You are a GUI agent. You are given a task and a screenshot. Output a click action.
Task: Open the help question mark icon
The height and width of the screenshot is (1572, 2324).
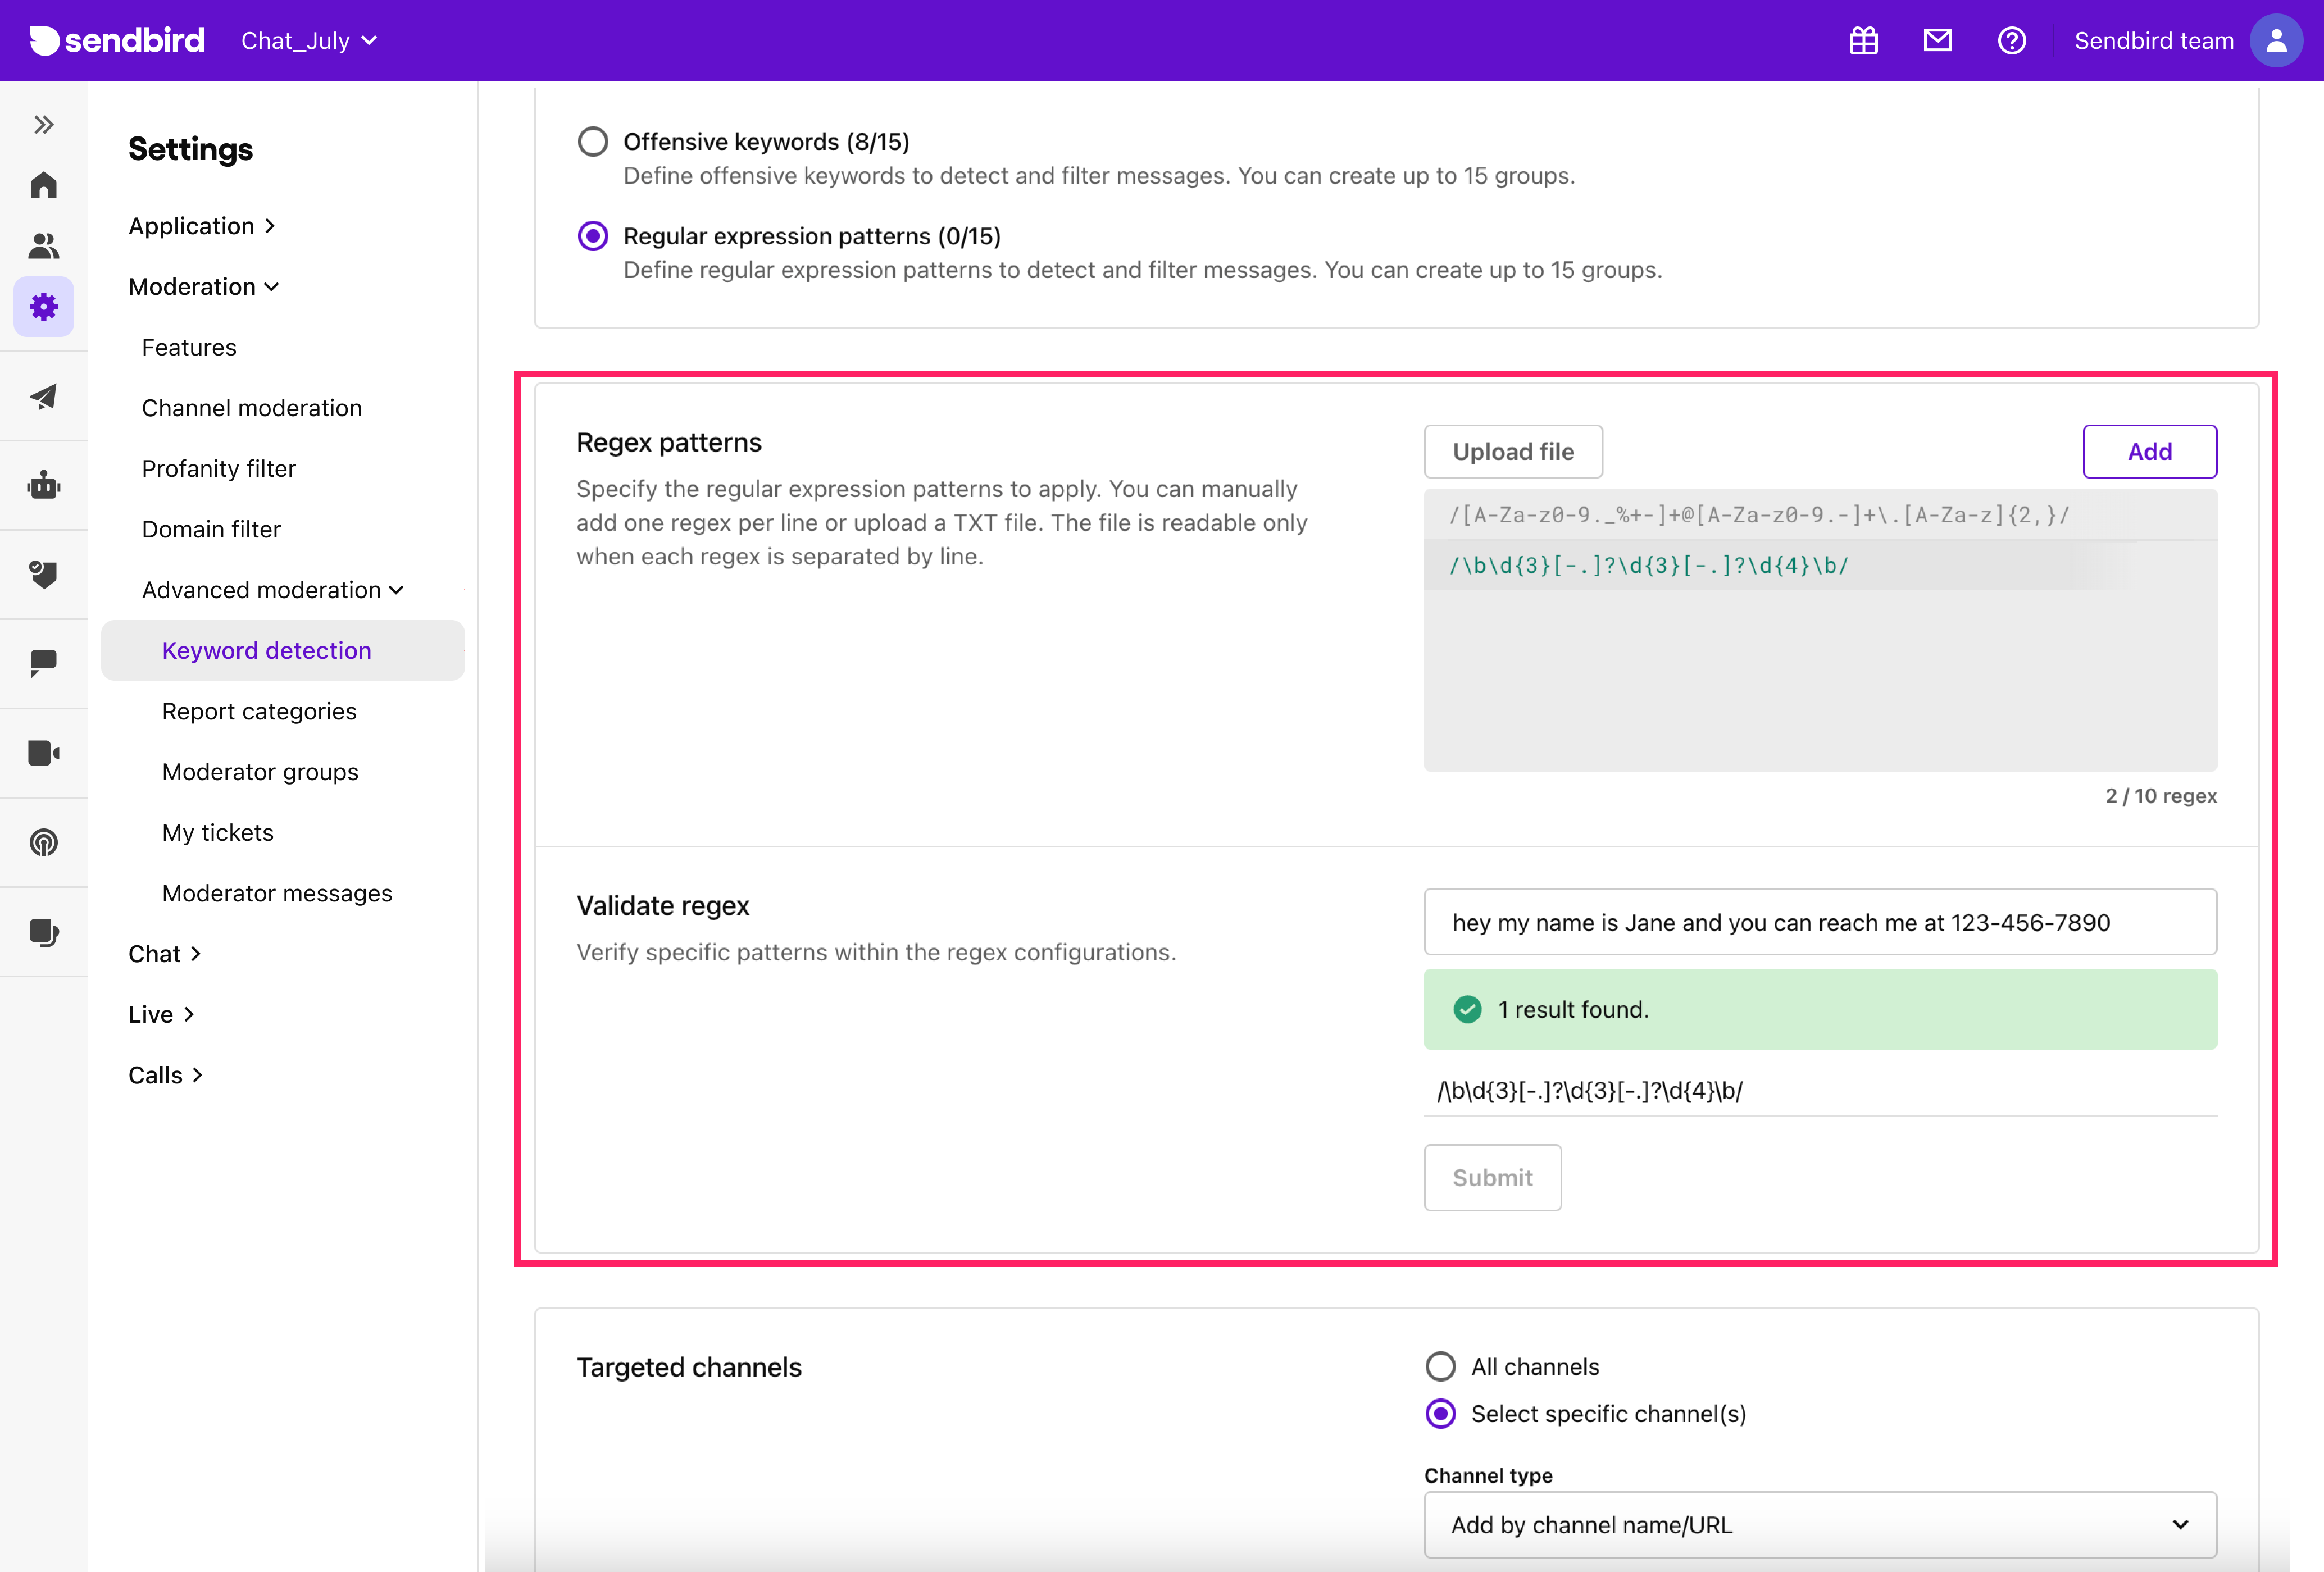pos(2011,40)
